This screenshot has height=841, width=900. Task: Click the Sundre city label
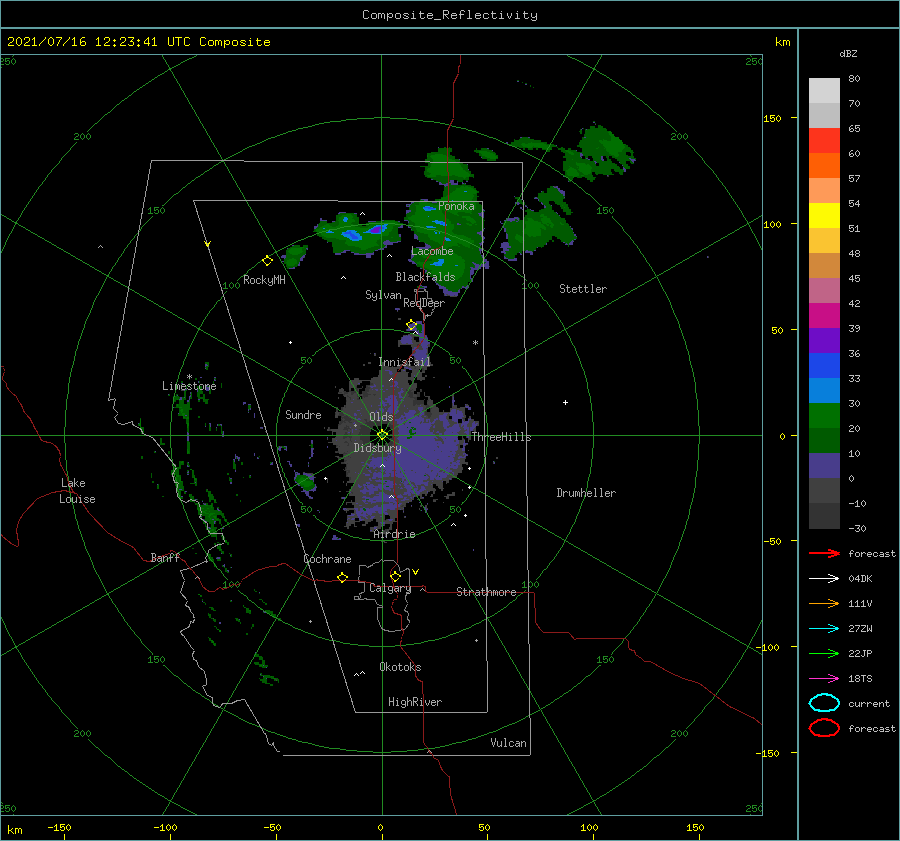pyautogui.click(x=303, y=415)
